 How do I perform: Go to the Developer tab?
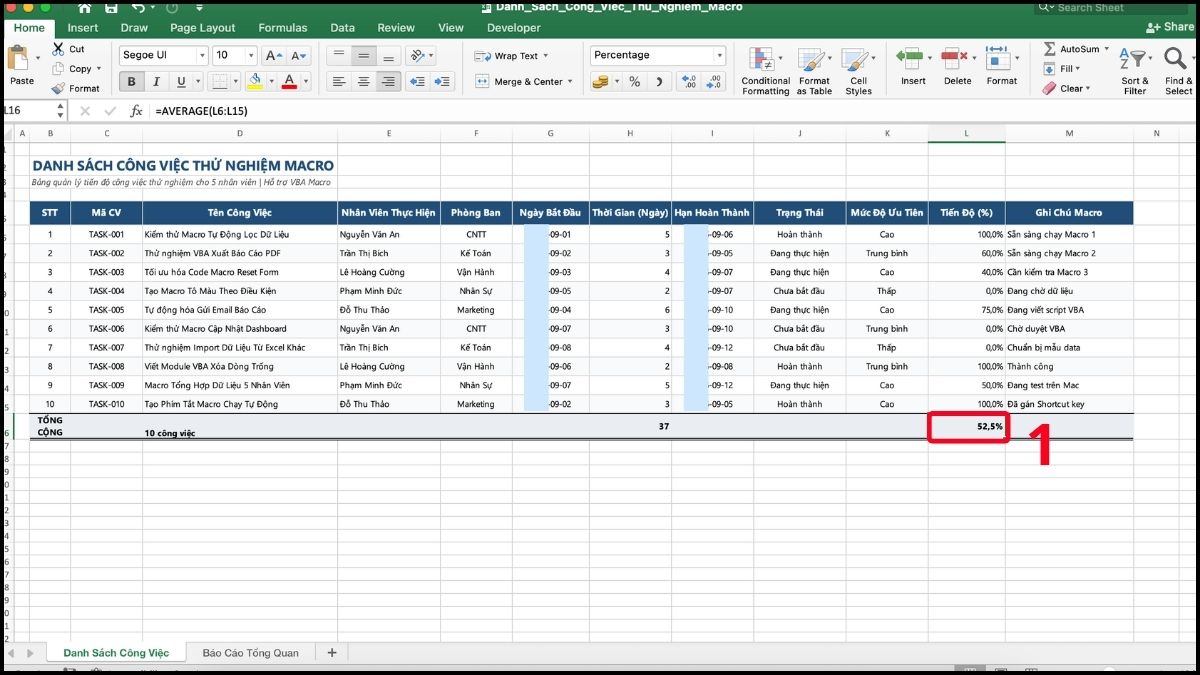click(x=514, y=28)
